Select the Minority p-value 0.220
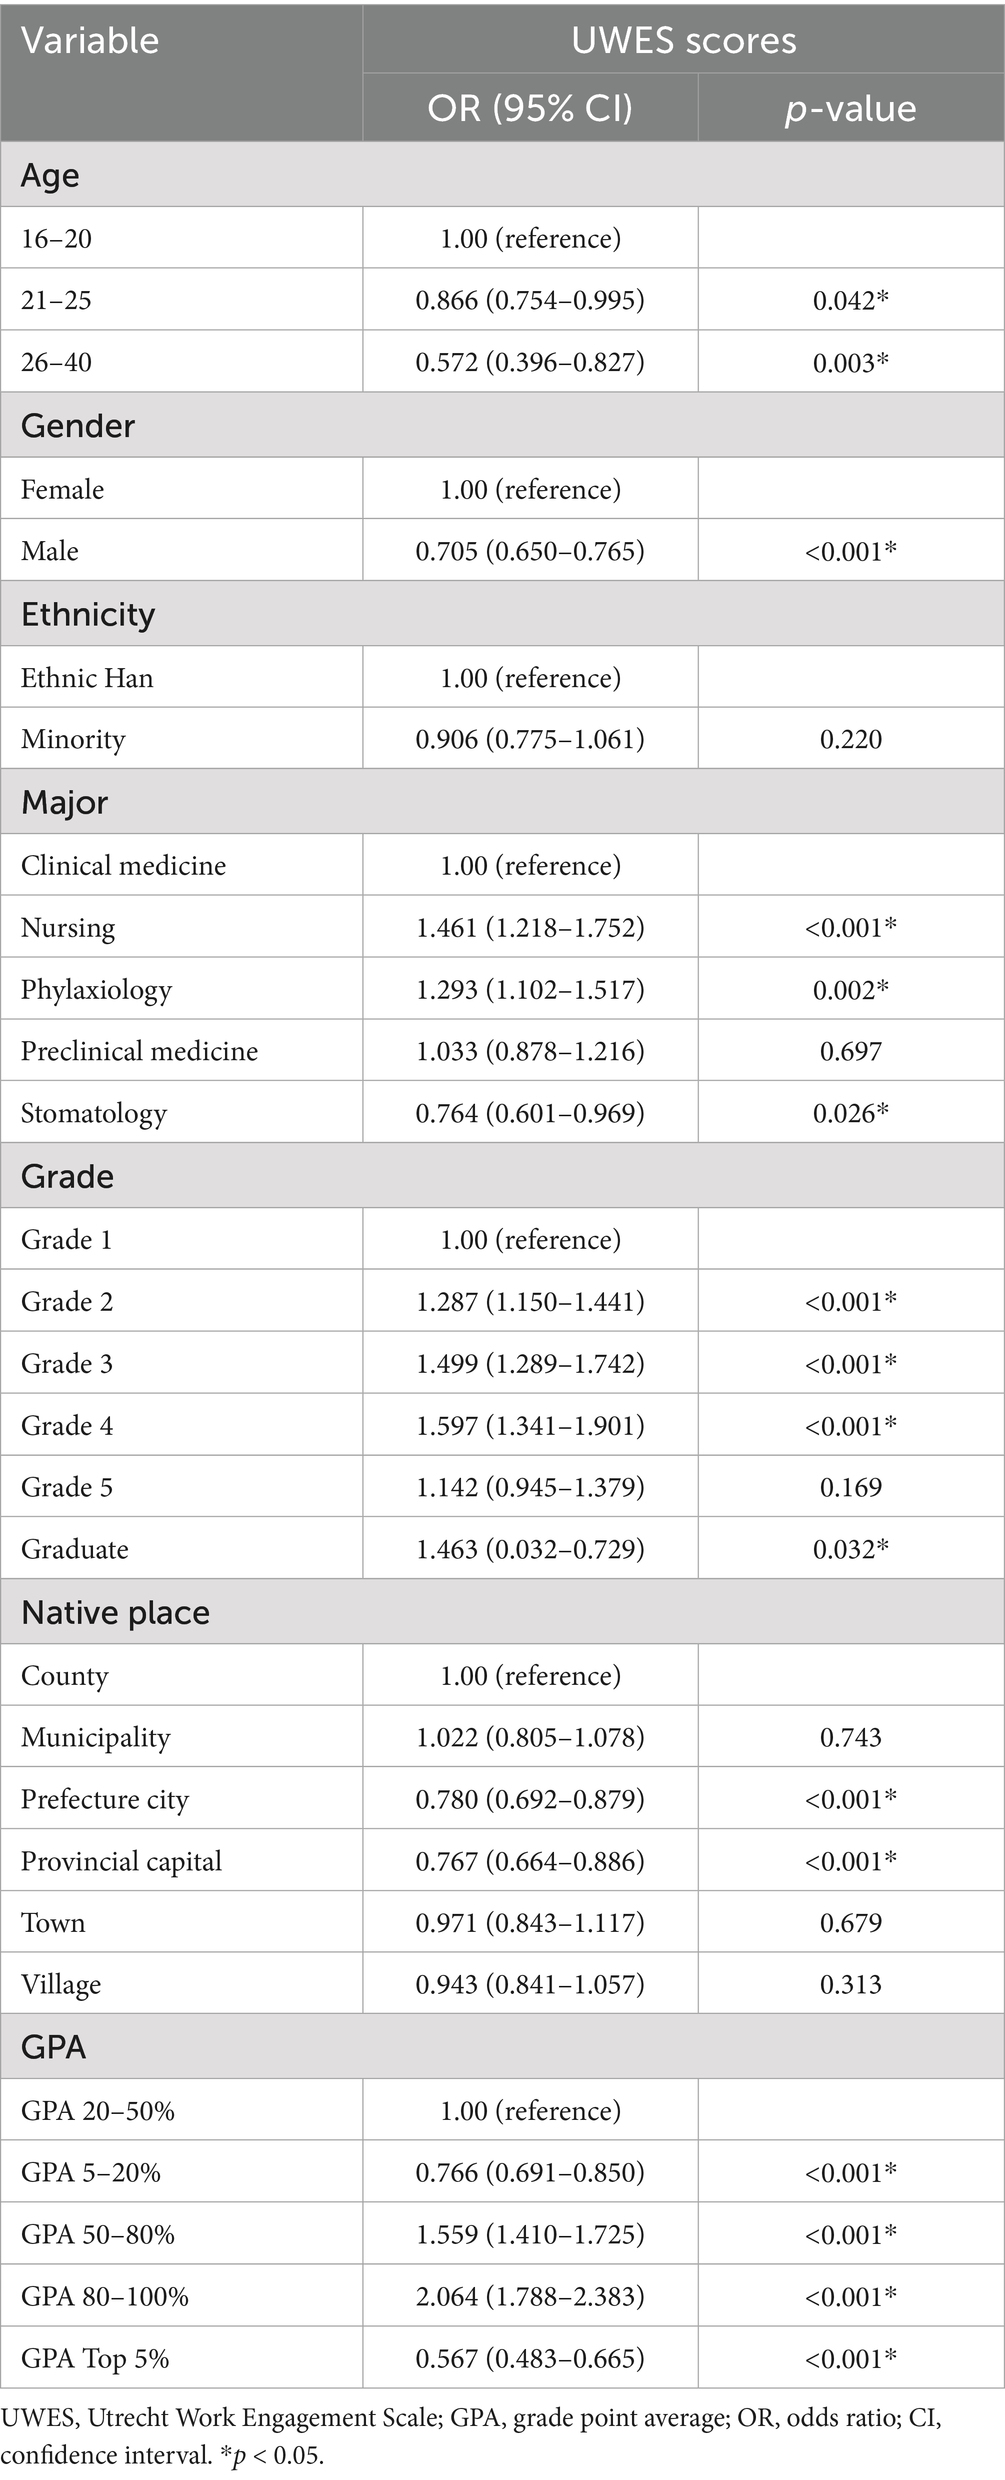This screenshot has width=1005, height=2480. pos(850,739)
